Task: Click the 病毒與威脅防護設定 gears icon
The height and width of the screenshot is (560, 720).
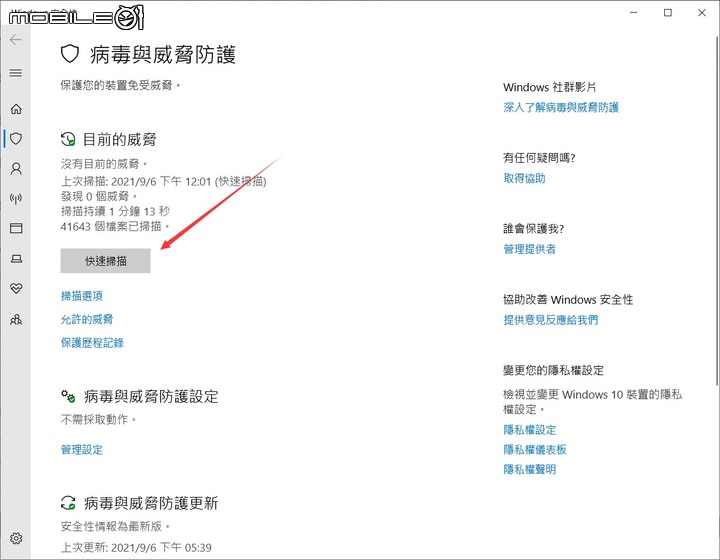Action: click(68, 396)
